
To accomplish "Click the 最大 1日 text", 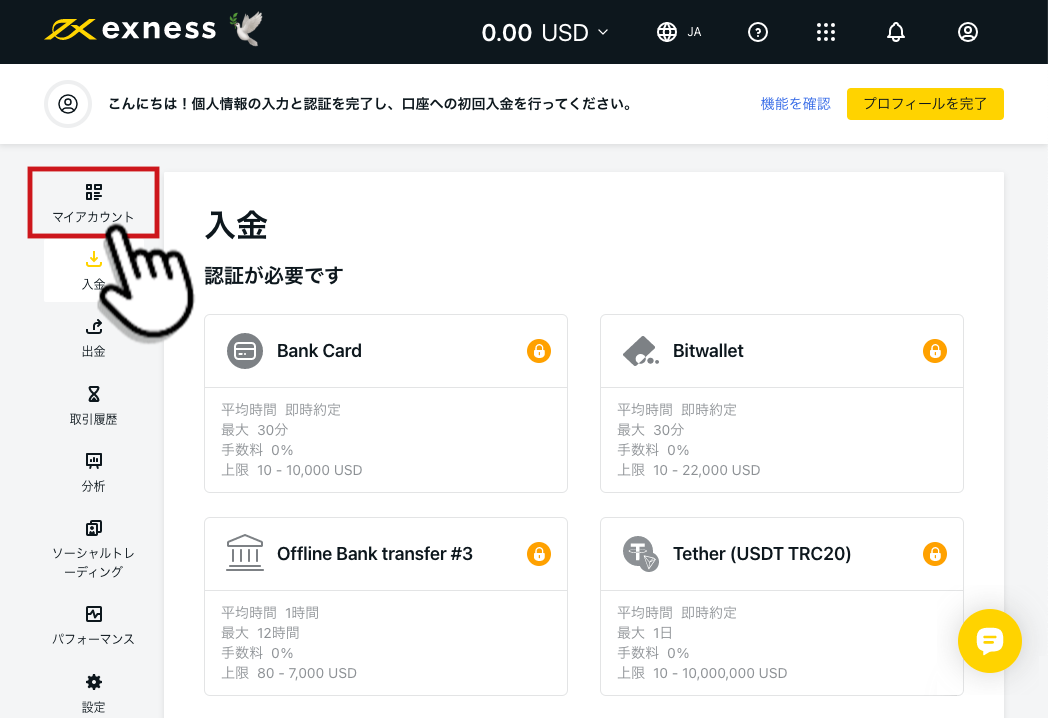I will tap(644, 632).
